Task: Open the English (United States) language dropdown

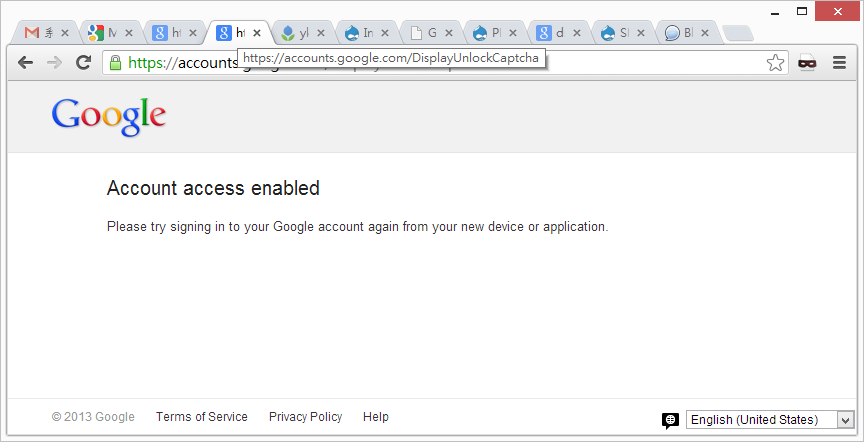Action: [x=770, y=420]
